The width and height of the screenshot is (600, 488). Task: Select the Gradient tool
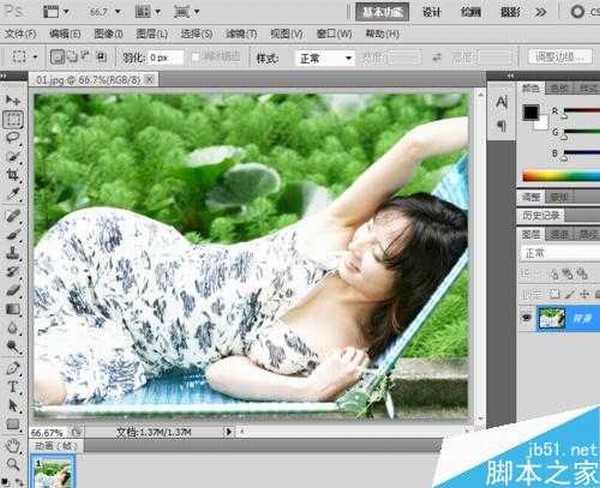[x=14, y=309]
